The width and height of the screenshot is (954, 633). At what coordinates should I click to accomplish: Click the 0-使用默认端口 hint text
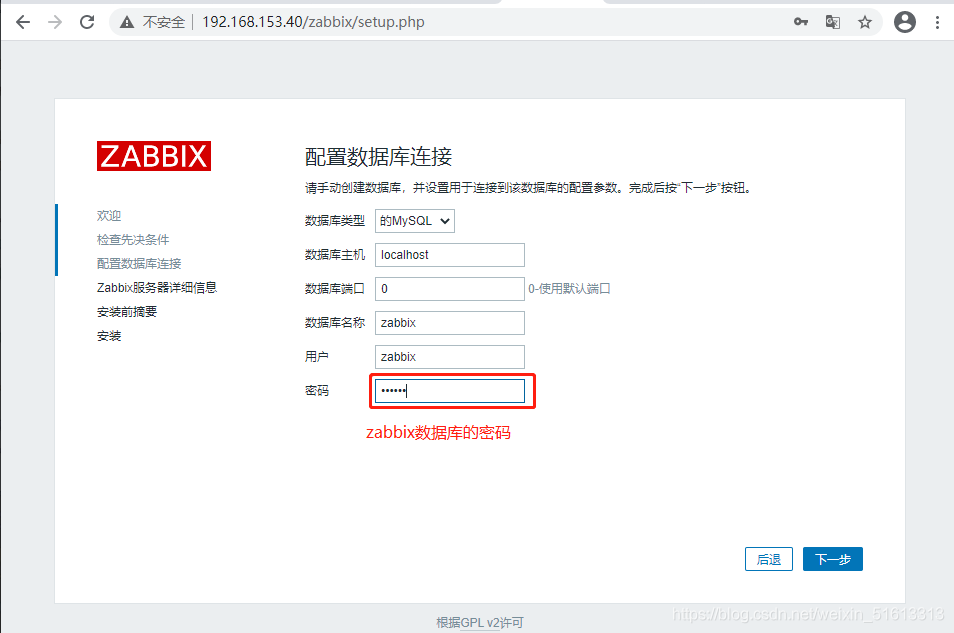pyautogui.click(x=569, y=289)
